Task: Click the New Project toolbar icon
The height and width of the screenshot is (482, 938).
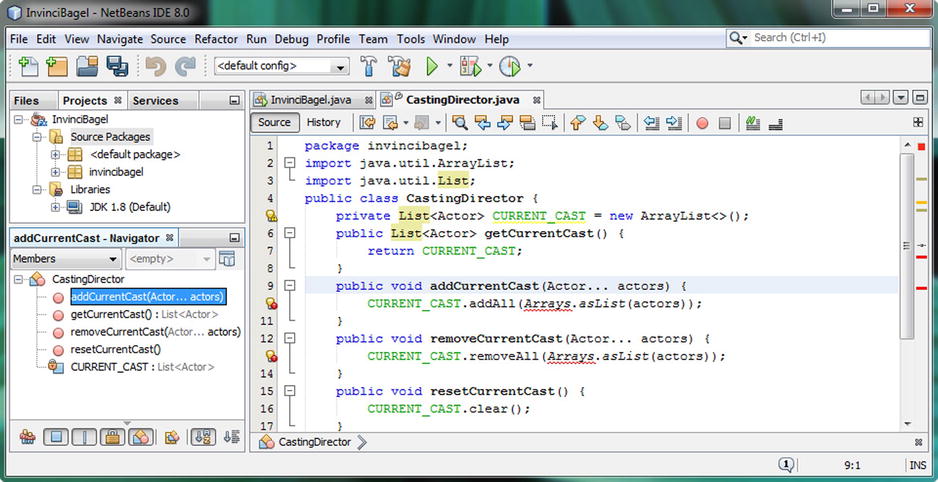Action: click(57, 66)
